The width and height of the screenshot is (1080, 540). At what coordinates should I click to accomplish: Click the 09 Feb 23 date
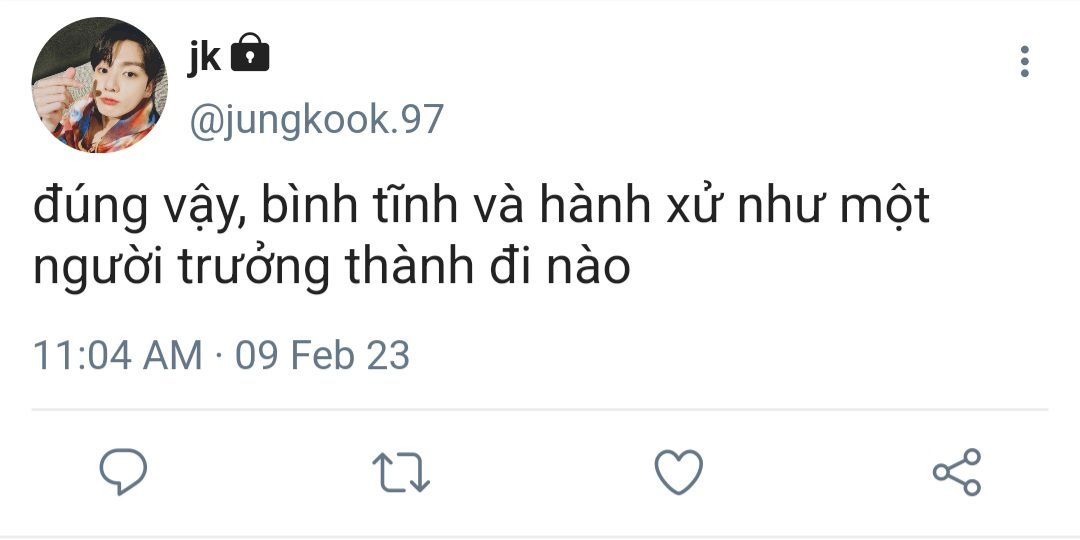tap(322, 356)
